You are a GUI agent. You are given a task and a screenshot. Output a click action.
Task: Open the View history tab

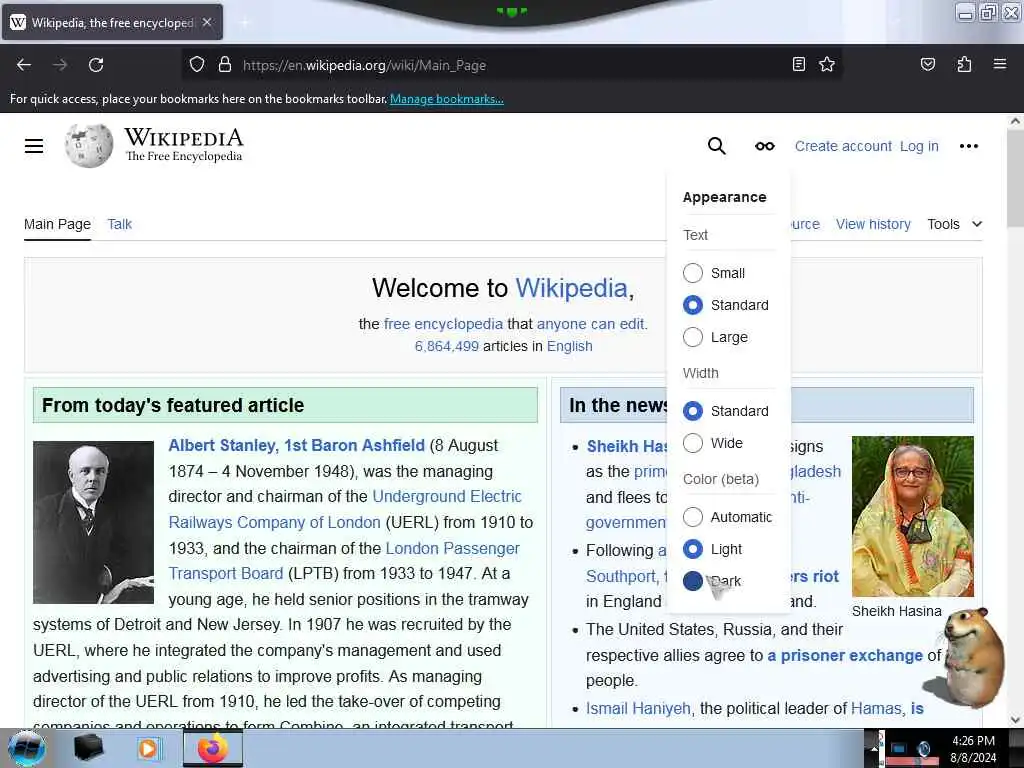873,224
